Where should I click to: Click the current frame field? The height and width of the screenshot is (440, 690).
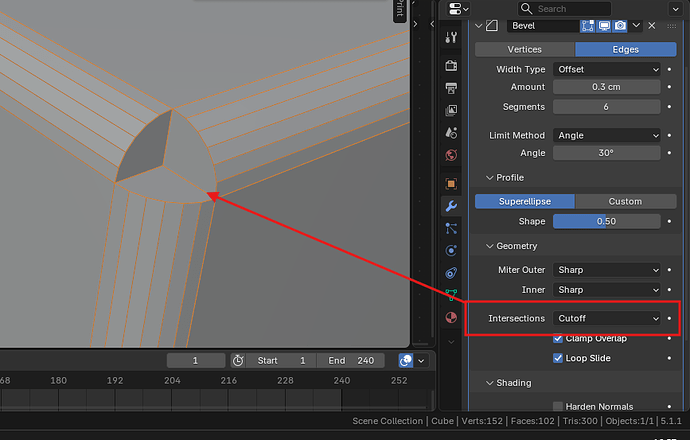tap(196, 360)
